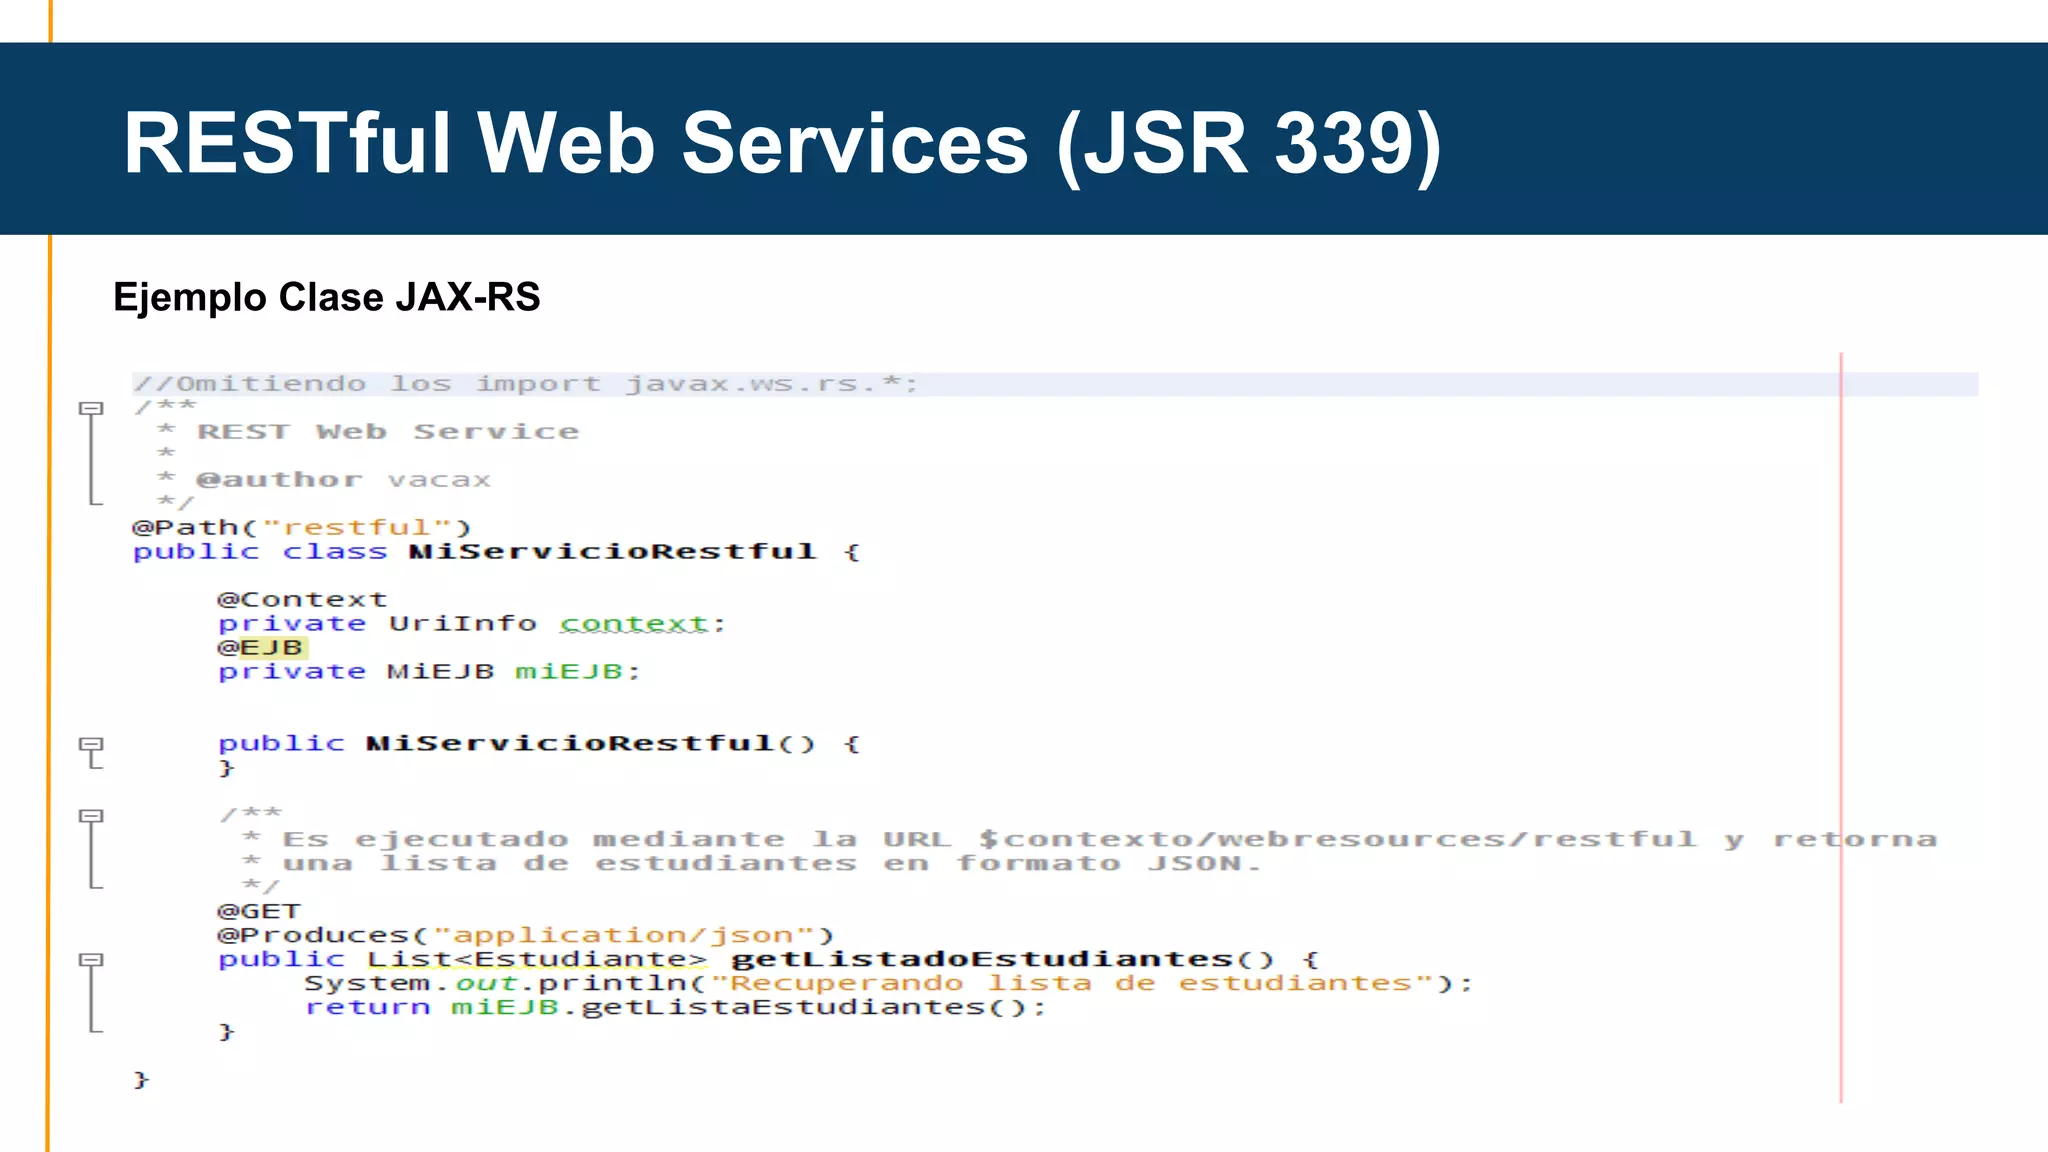
Task: Click the @Context annotation
Action: pos(302,600)
